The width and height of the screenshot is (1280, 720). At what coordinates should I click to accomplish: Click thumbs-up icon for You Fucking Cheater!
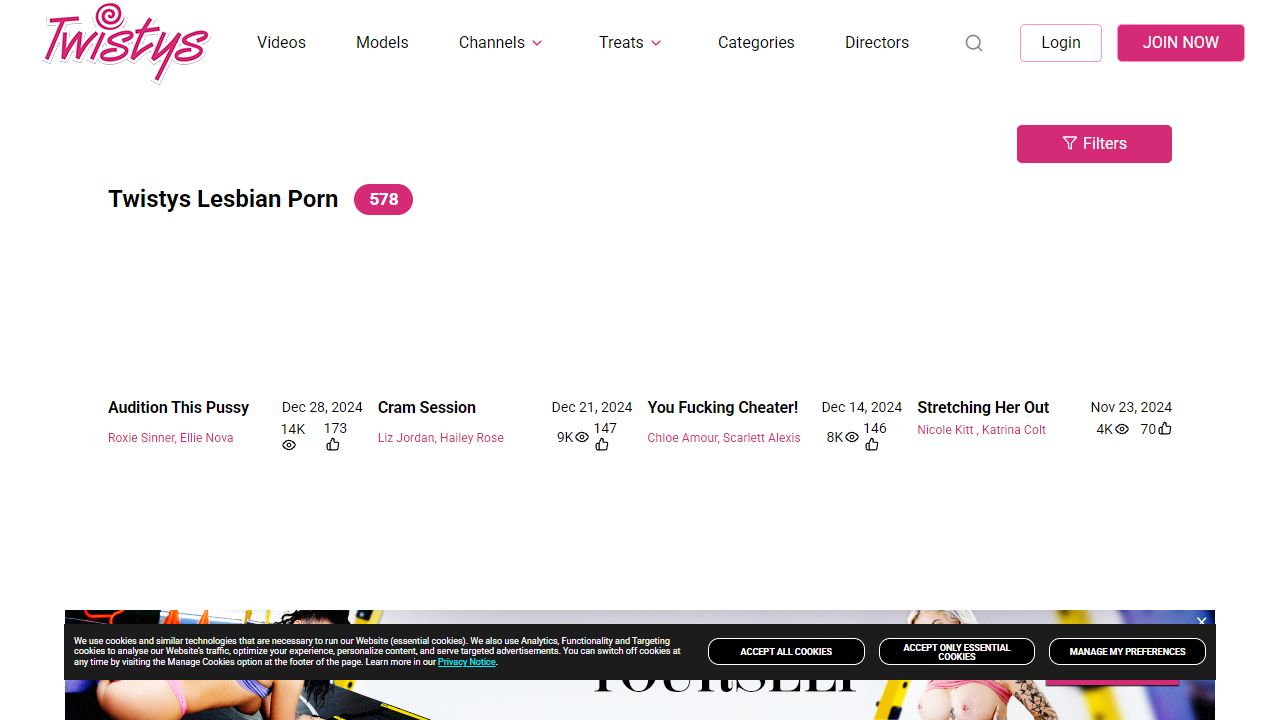tap(872, 445)
